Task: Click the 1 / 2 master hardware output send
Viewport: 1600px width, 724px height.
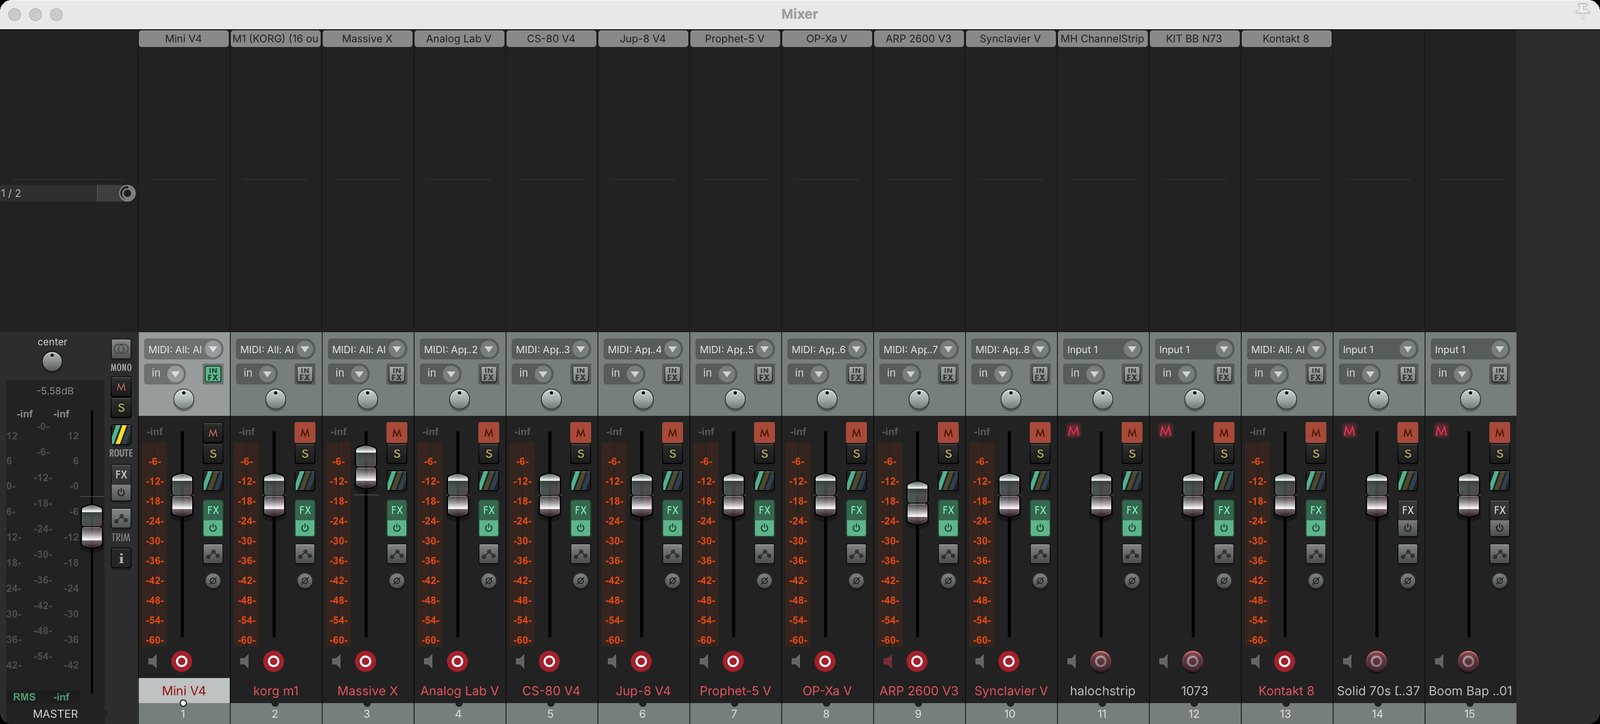Action: (x=67, y=193)
